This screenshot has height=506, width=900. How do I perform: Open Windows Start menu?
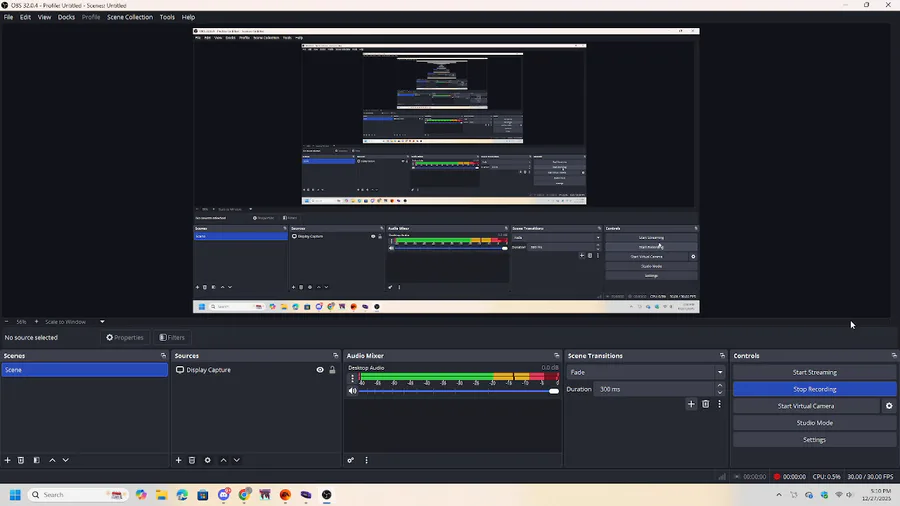(15, 495)
